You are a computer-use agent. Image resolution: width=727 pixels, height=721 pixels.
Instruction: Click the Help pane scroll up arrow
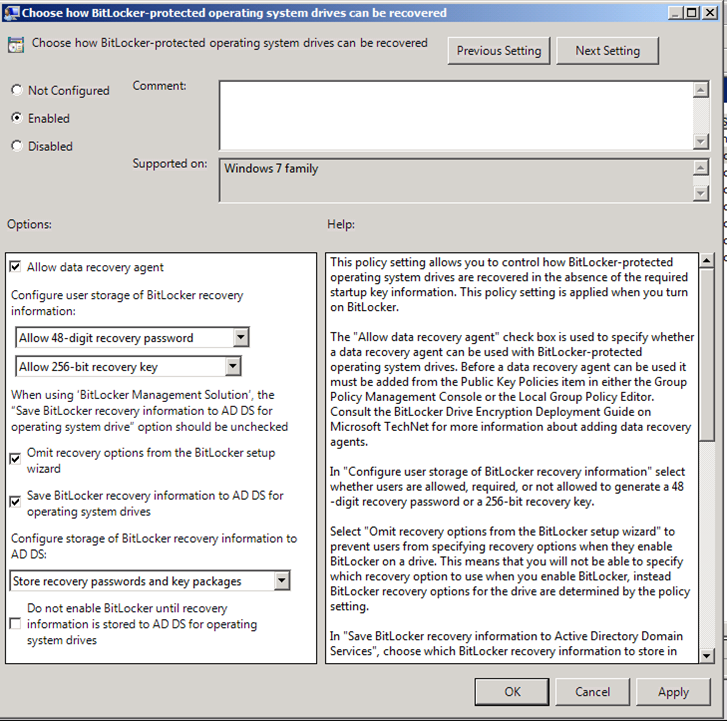(706, 261)
